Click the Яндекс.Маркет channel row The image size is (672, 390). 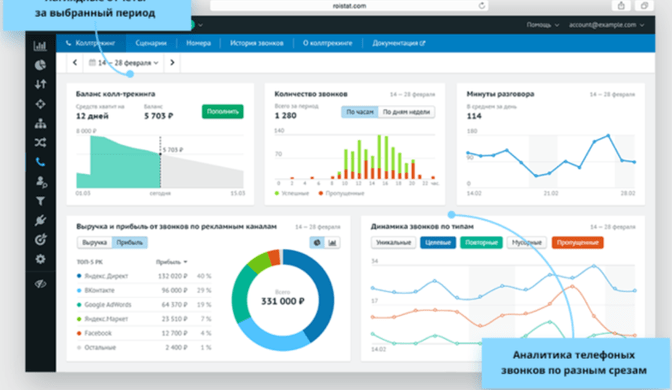[x=144, y=319]
